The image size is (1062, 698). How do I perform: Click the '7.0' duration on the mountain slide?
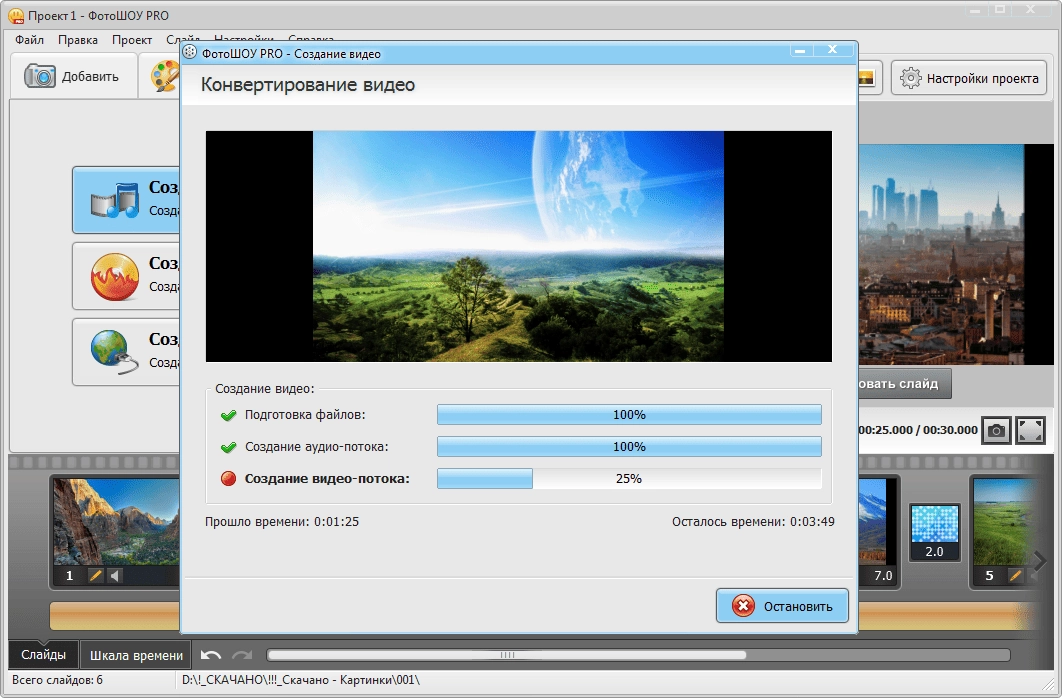click(883, 575)
